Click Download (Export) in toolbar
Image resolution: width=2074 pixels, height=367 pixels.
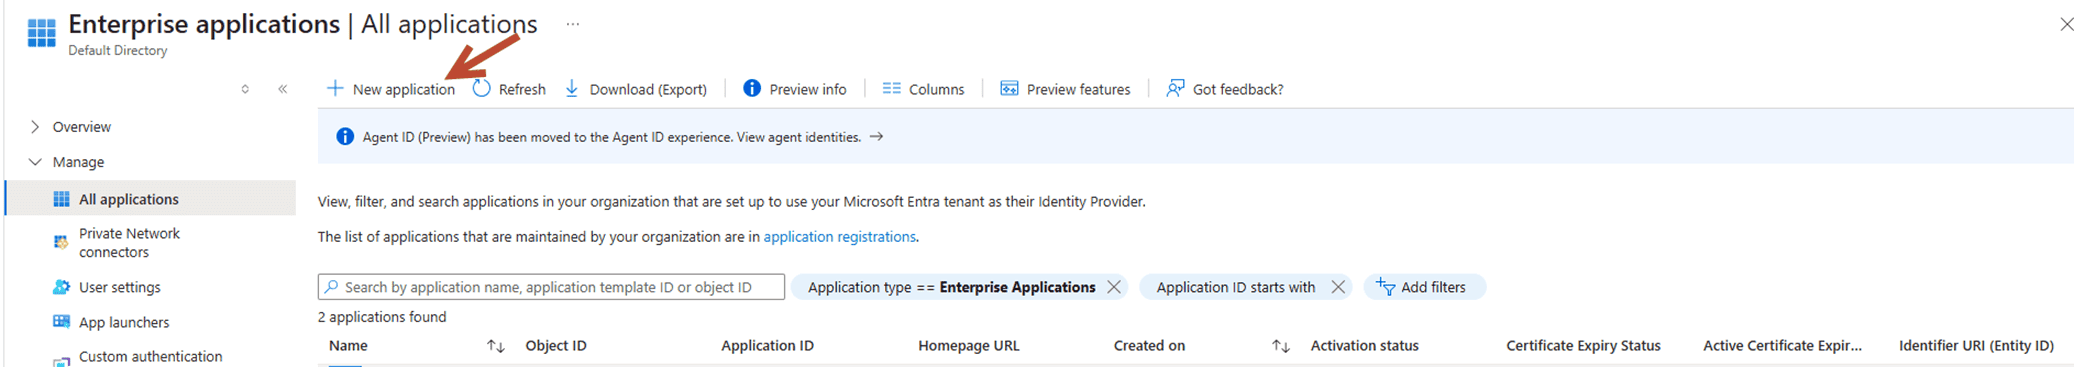tap(636, 89)
